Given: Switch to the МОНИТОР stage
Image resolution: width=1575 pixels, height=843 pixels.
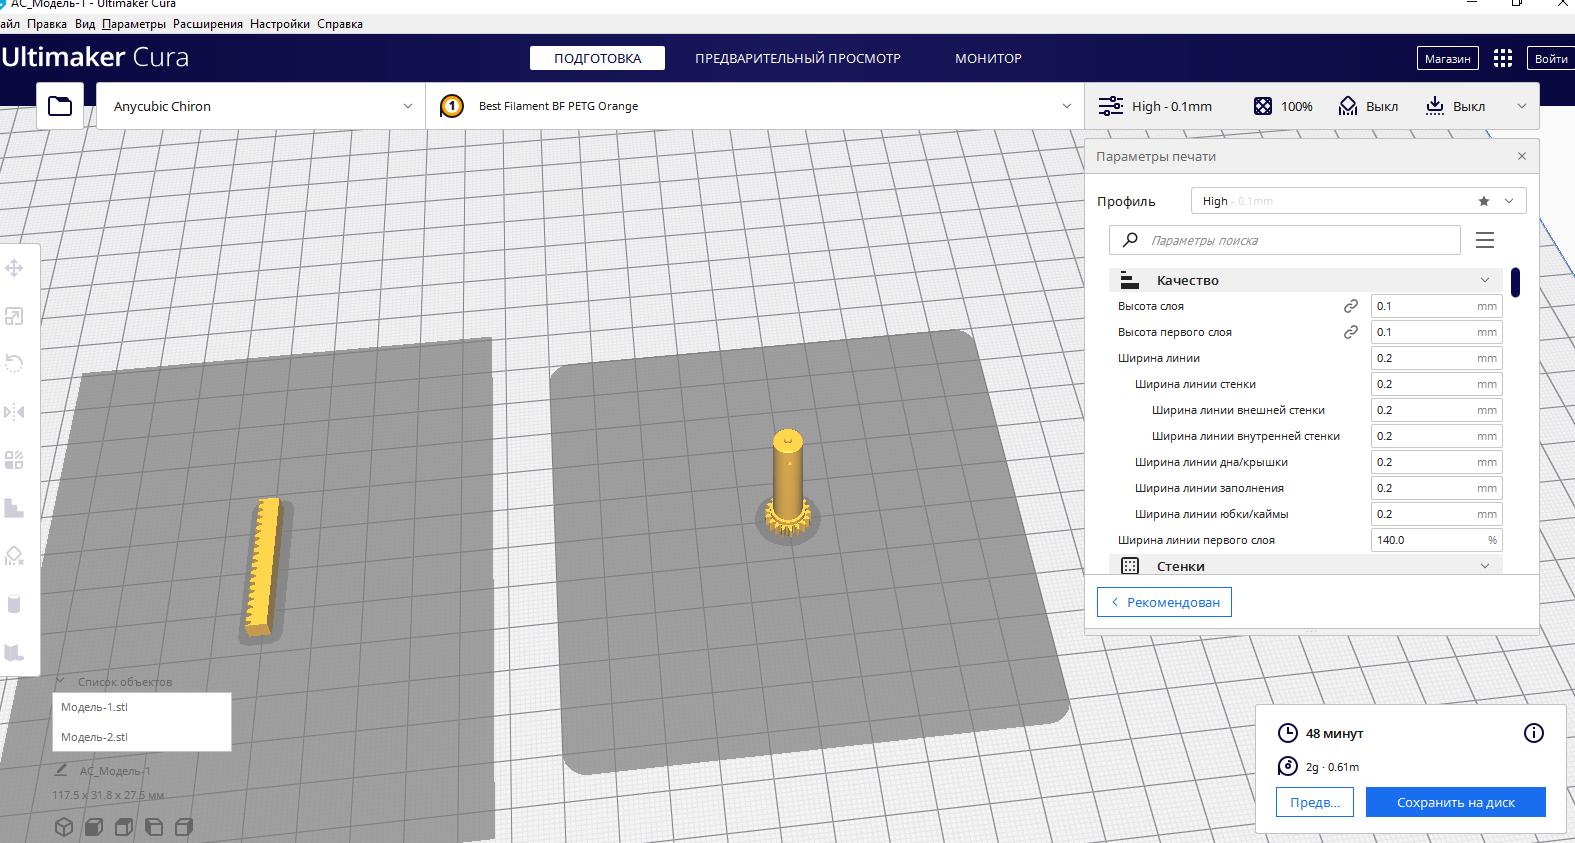Looking at the screenshot, I should coord(988,58).
